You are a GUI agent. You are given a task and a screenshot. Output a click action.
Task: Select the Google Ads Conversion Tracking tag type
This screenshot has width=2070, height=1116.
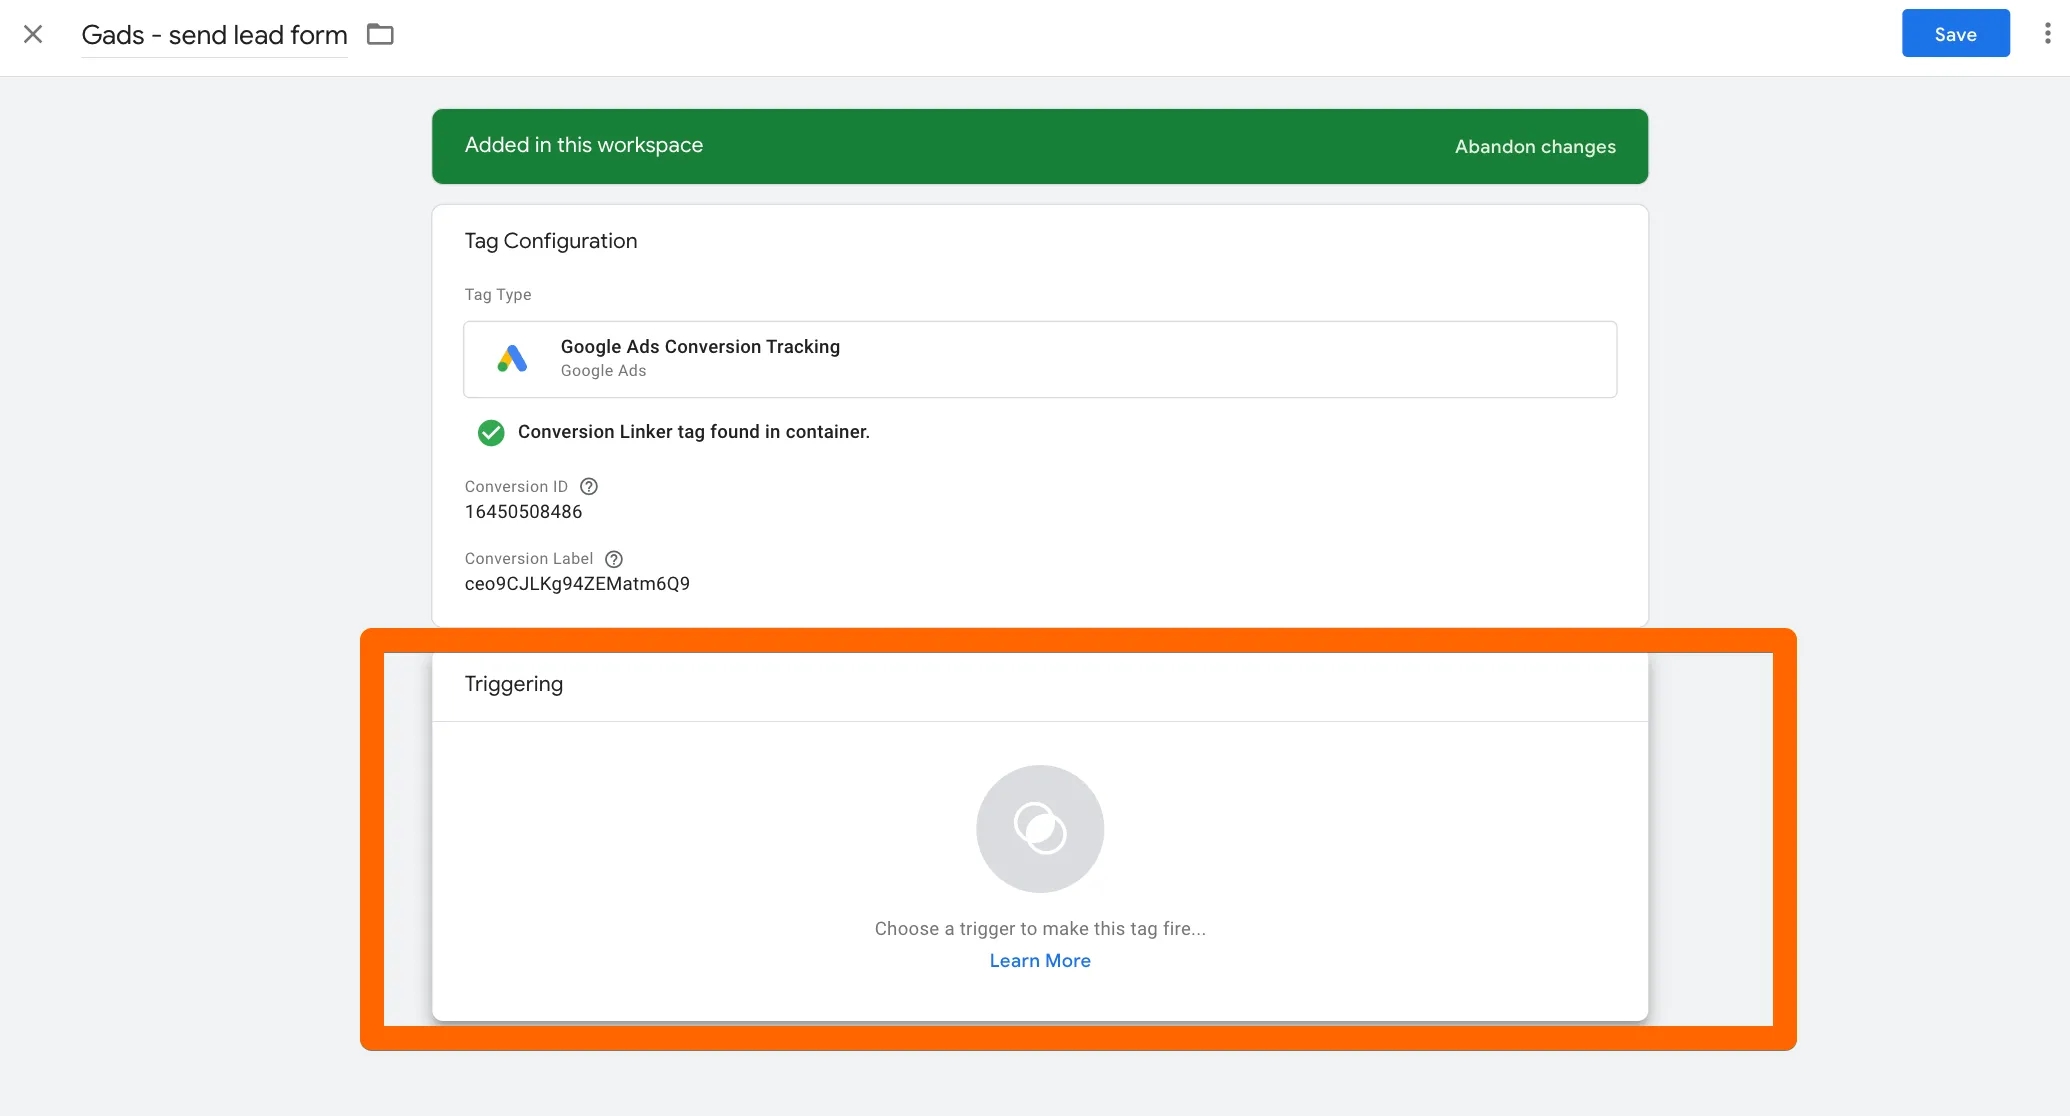(1040, 359)
